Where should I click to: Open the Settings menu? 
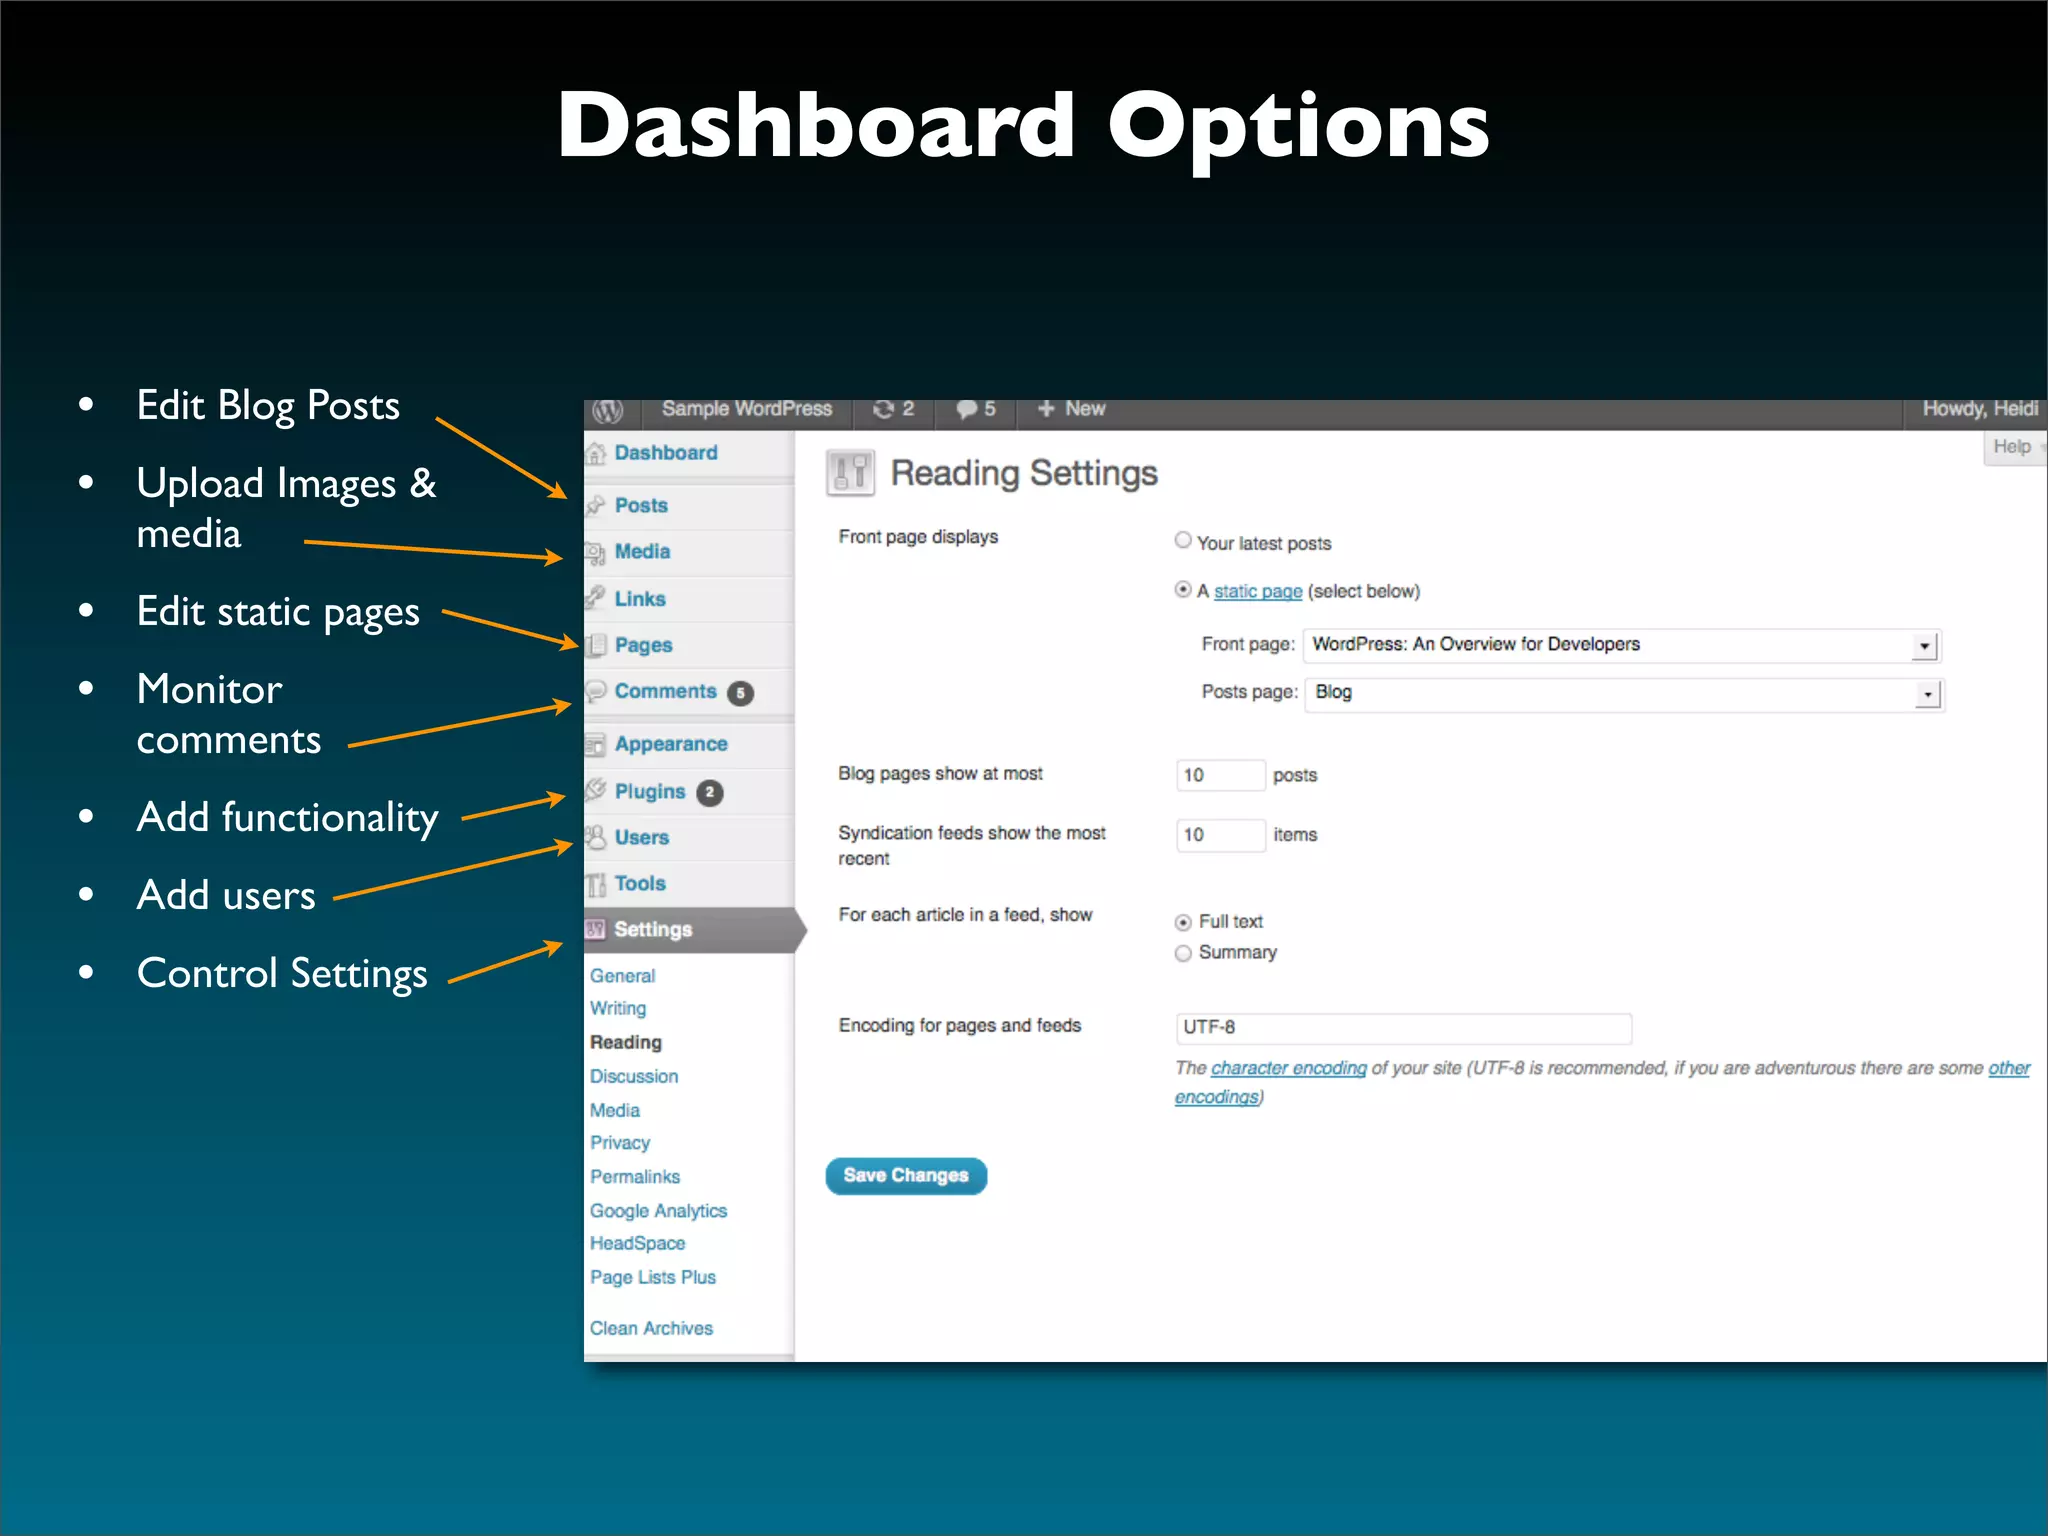point(653,929)
